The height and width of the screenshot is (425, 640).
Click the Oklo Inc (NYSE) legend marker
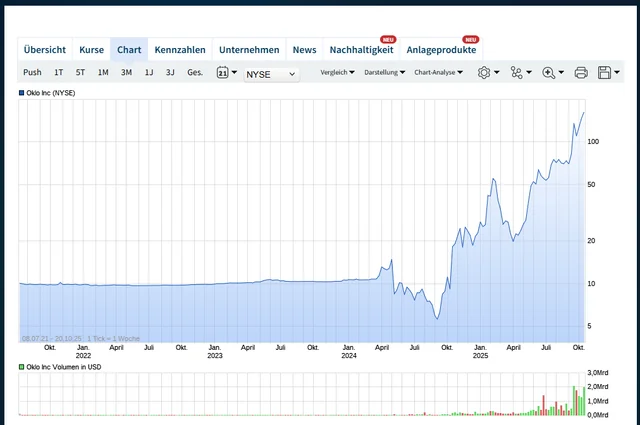21,93
